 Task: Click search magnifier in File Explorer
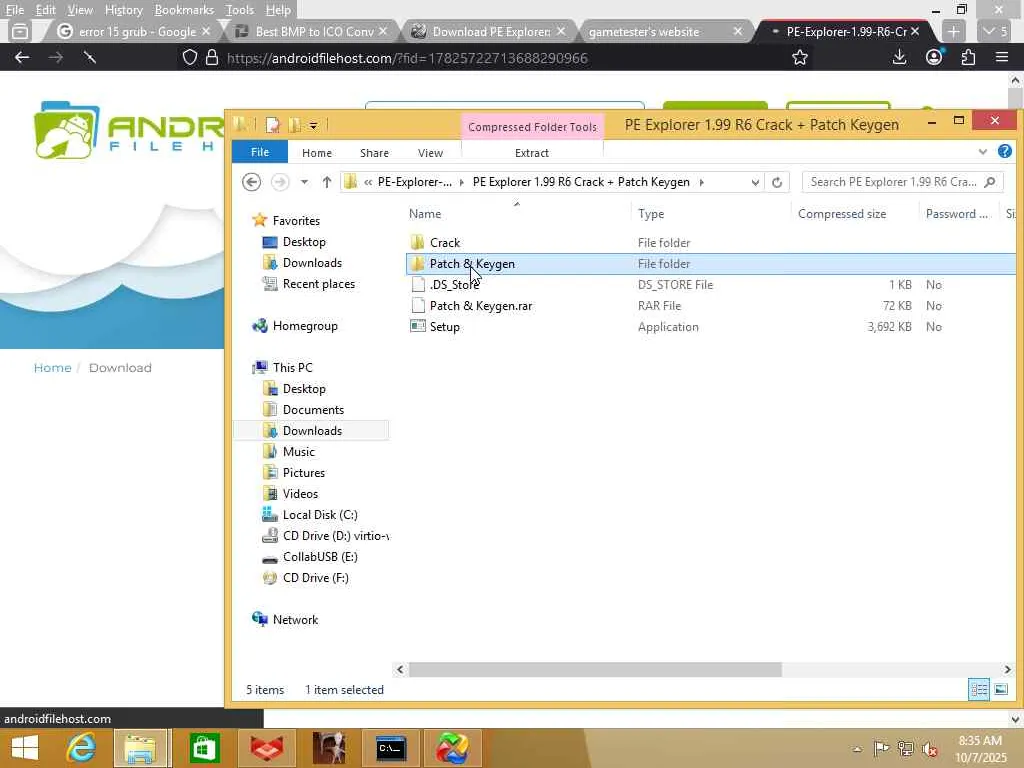[990, 182]
